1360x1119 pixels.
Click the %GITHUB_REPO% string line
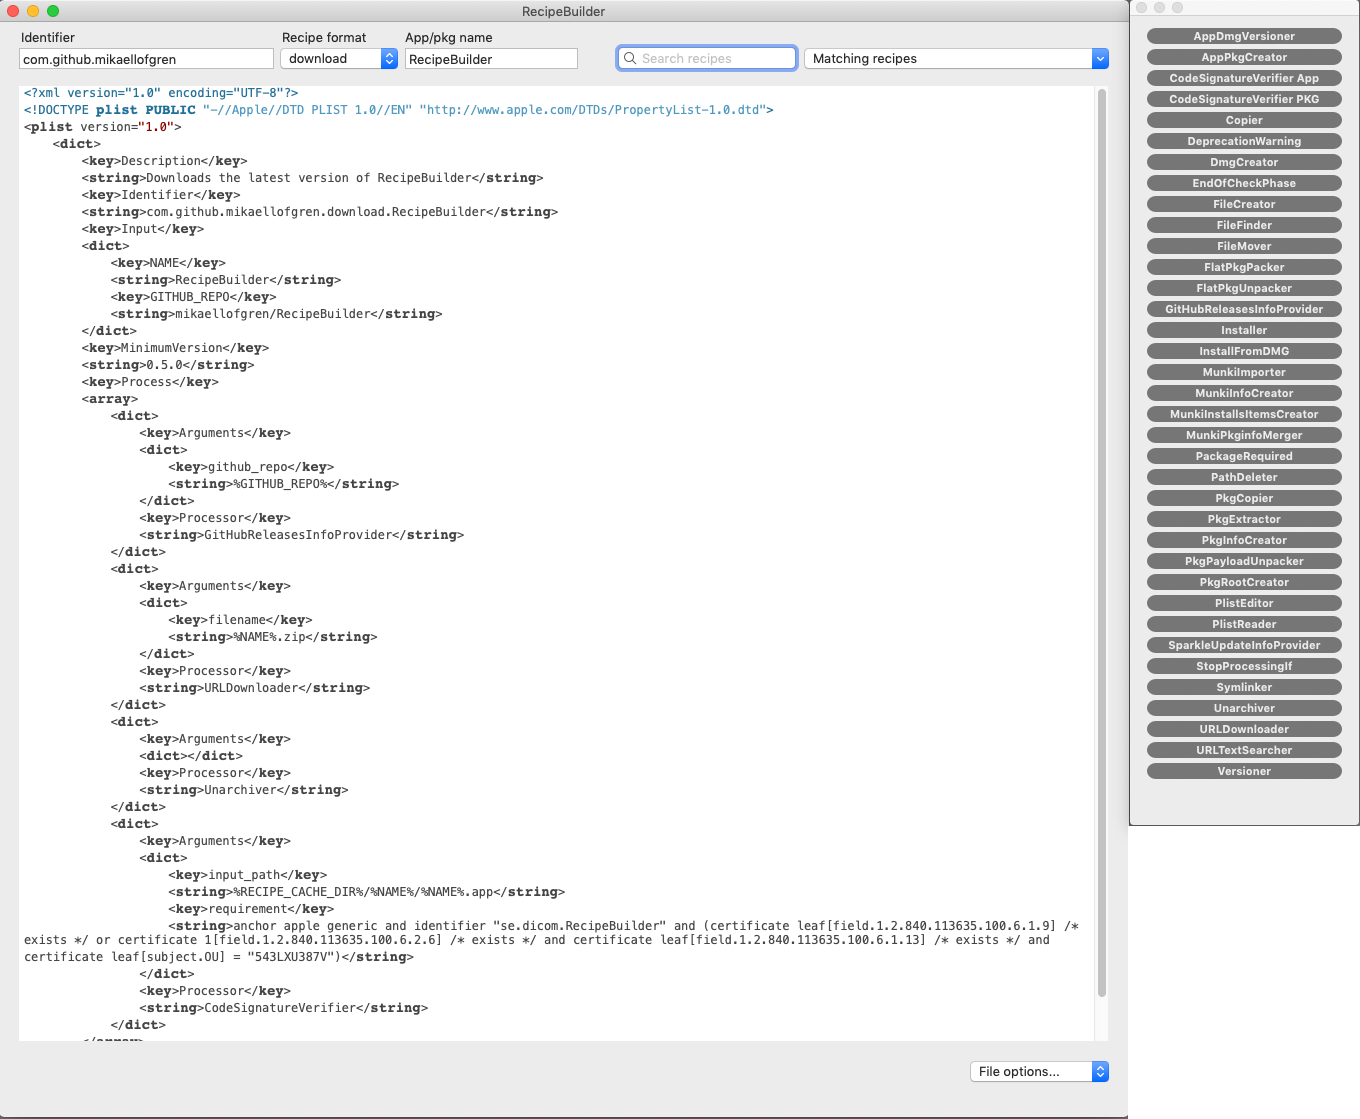[284, 484]
